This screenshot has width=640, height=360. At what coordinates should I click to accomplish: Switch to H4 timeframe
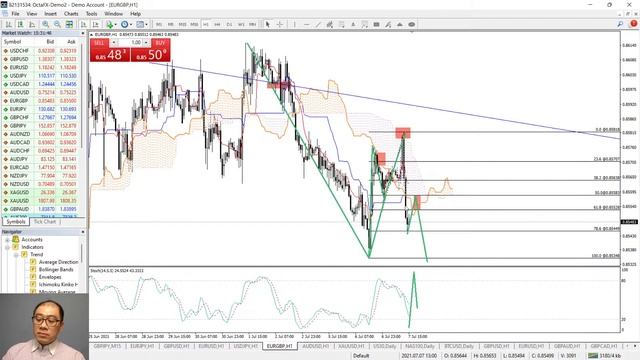[x=218, y=24]
